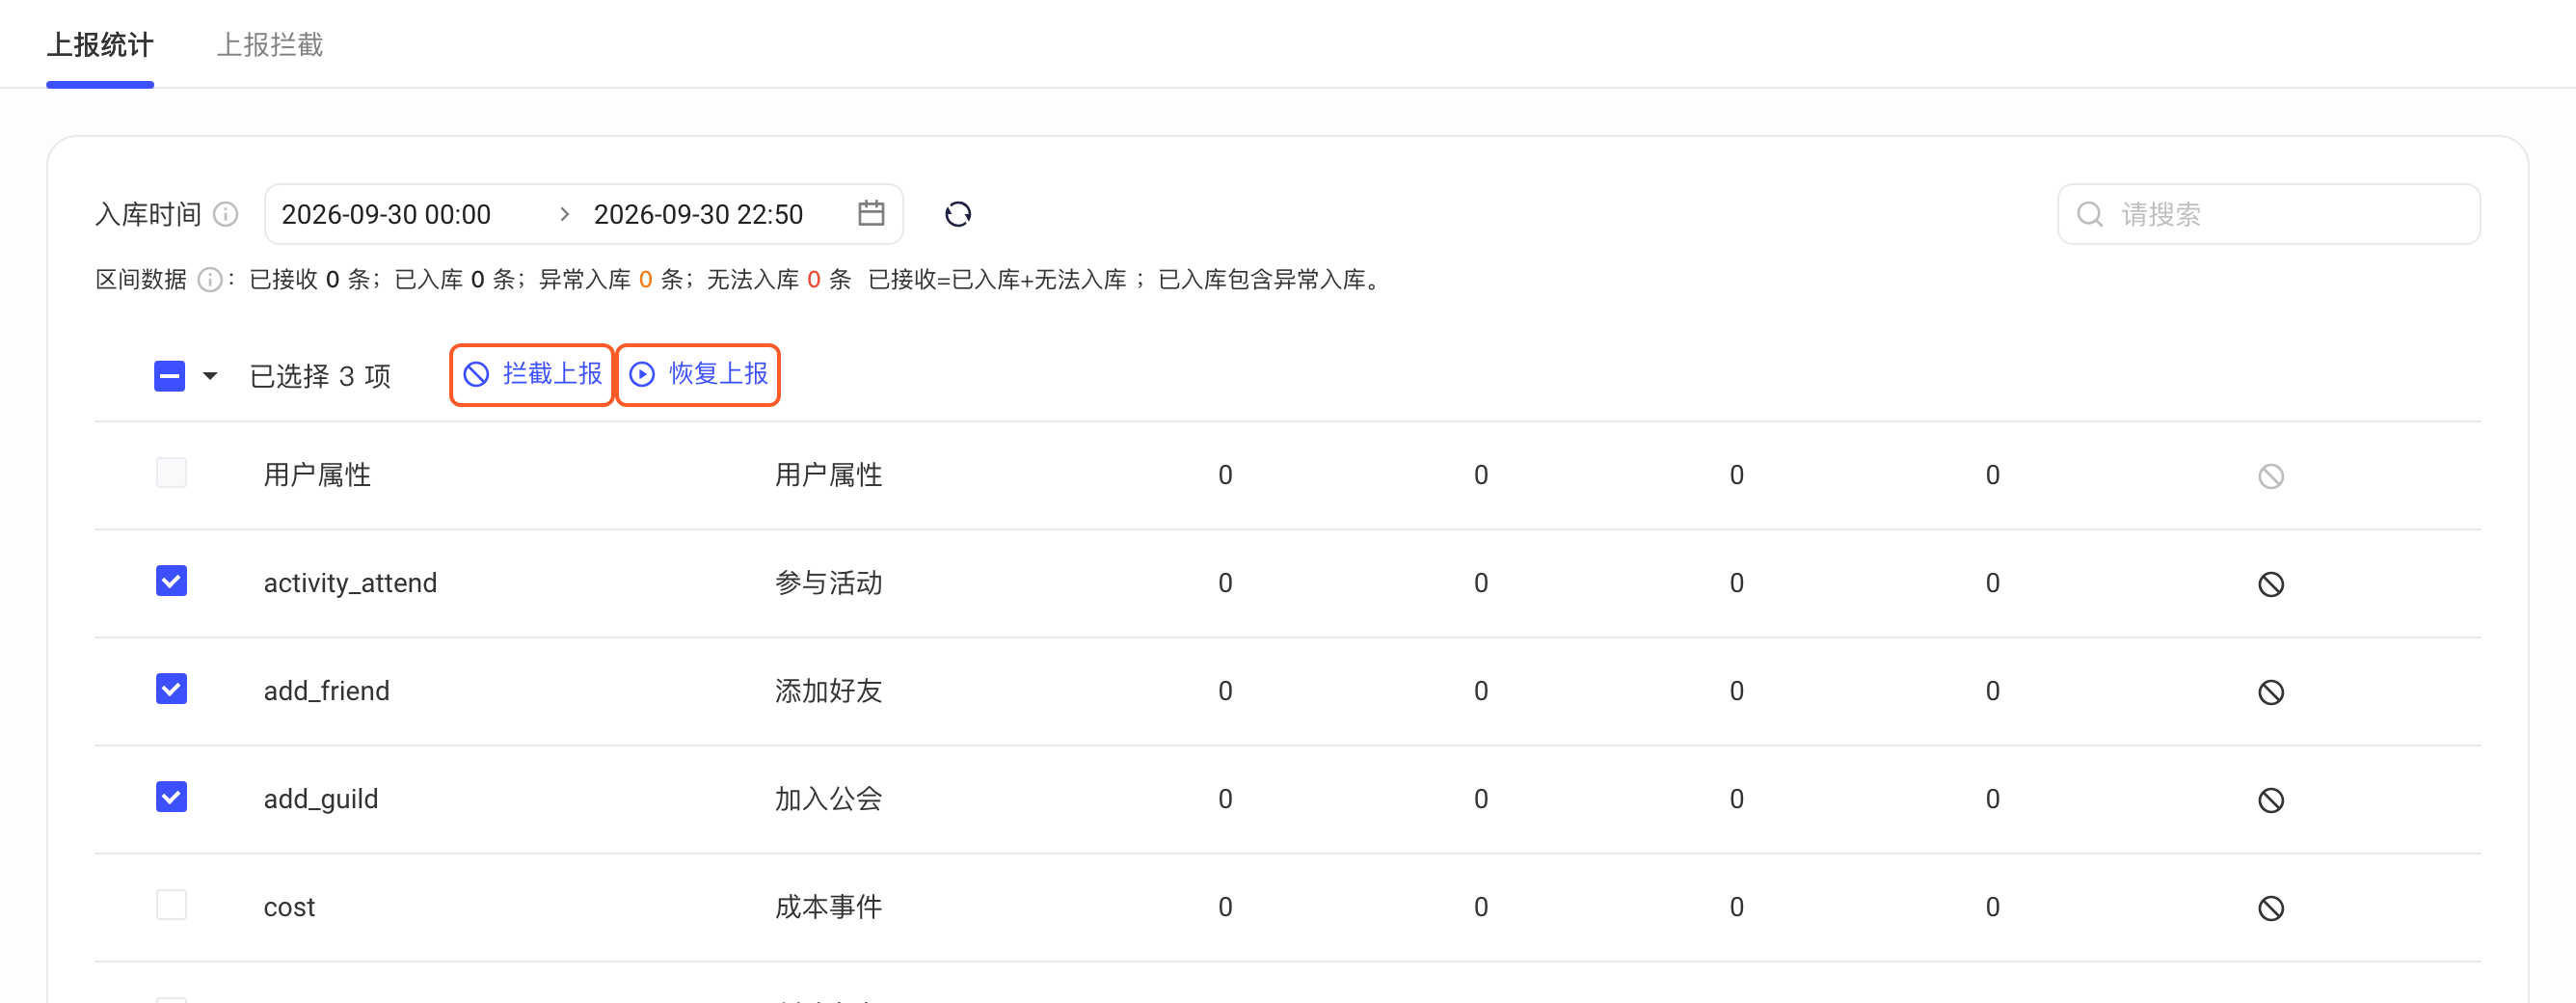This screenshot has width=2576, height=1003.
Task: Click the 加入公会 display name cell
Action: (x=828, y=799)
